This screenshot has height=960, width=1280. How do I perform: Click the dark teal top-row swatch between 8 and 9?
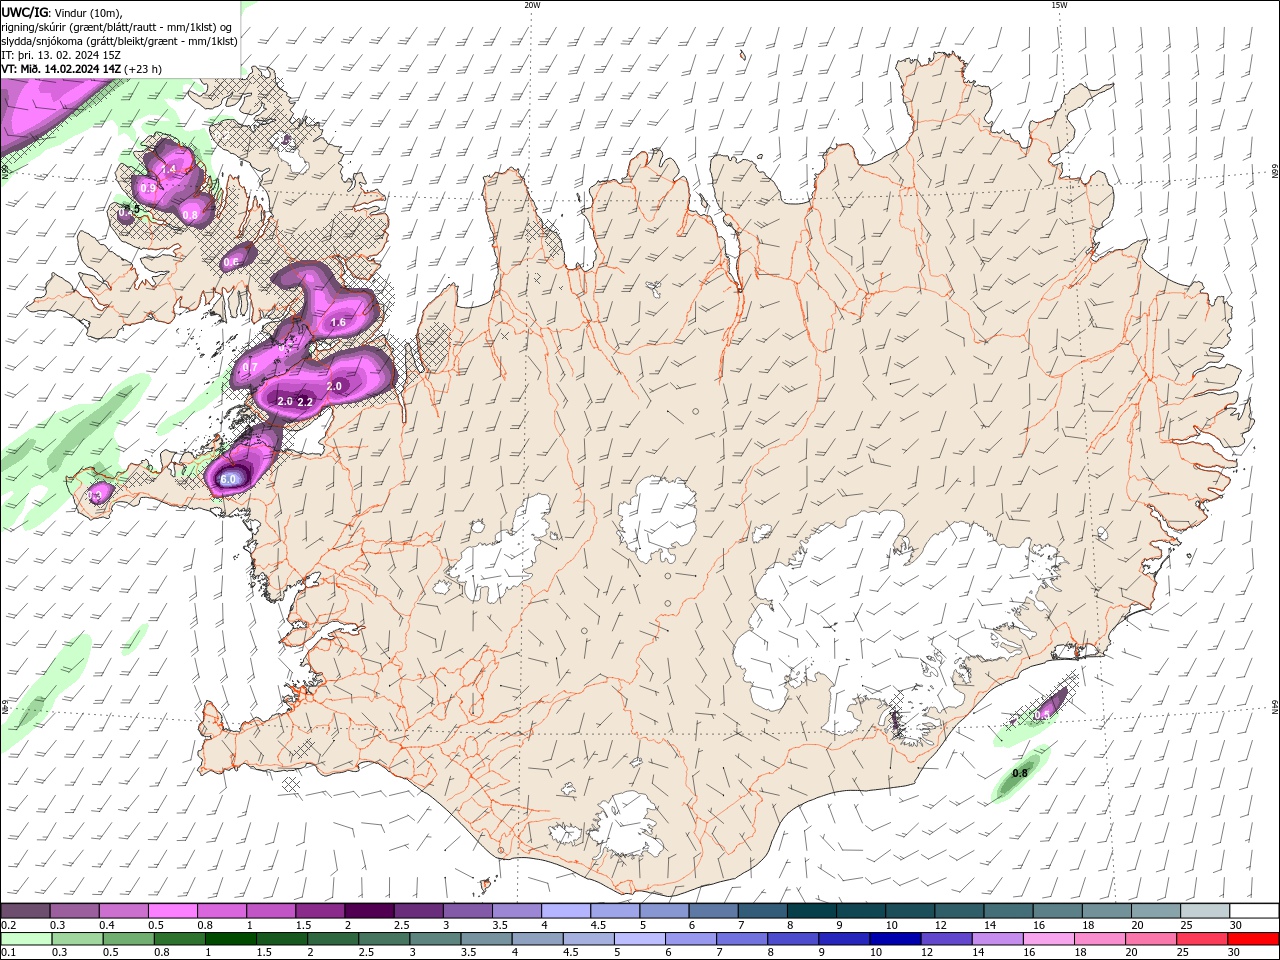pyautogui.click(x=811, y=911)
